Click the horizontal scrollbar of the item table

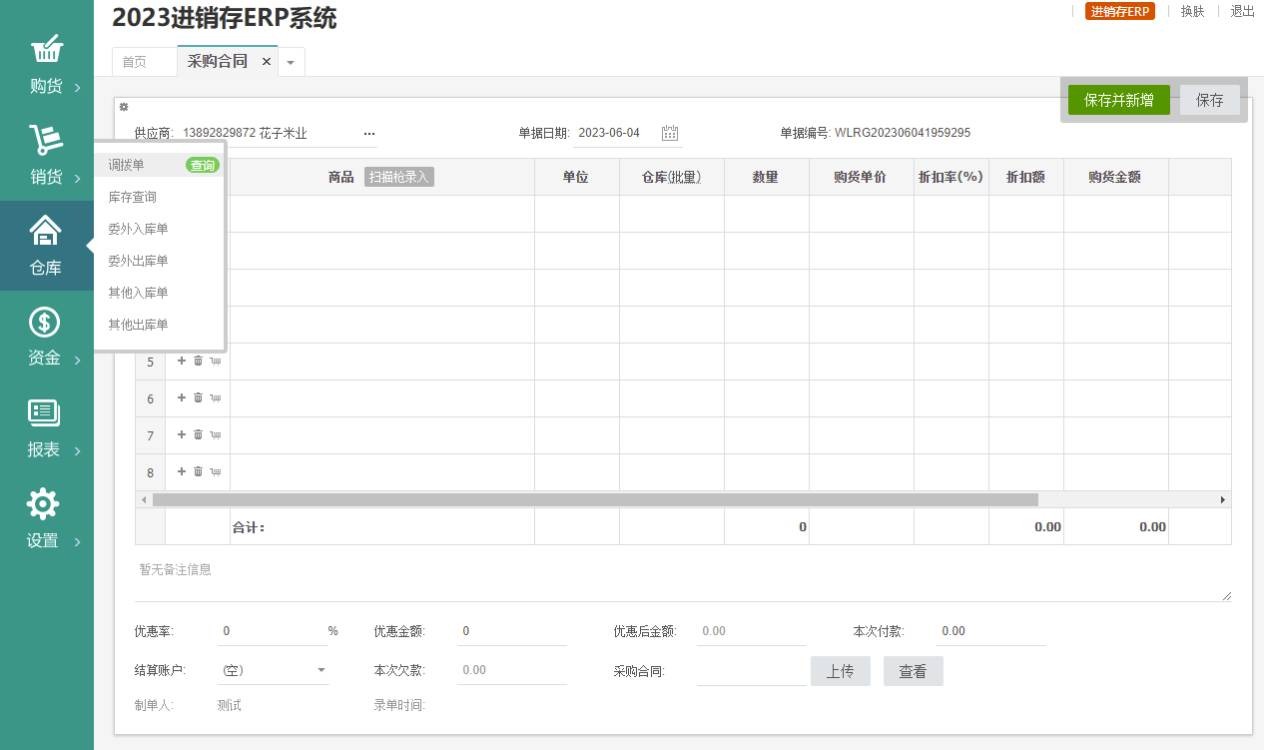point(596,499)
